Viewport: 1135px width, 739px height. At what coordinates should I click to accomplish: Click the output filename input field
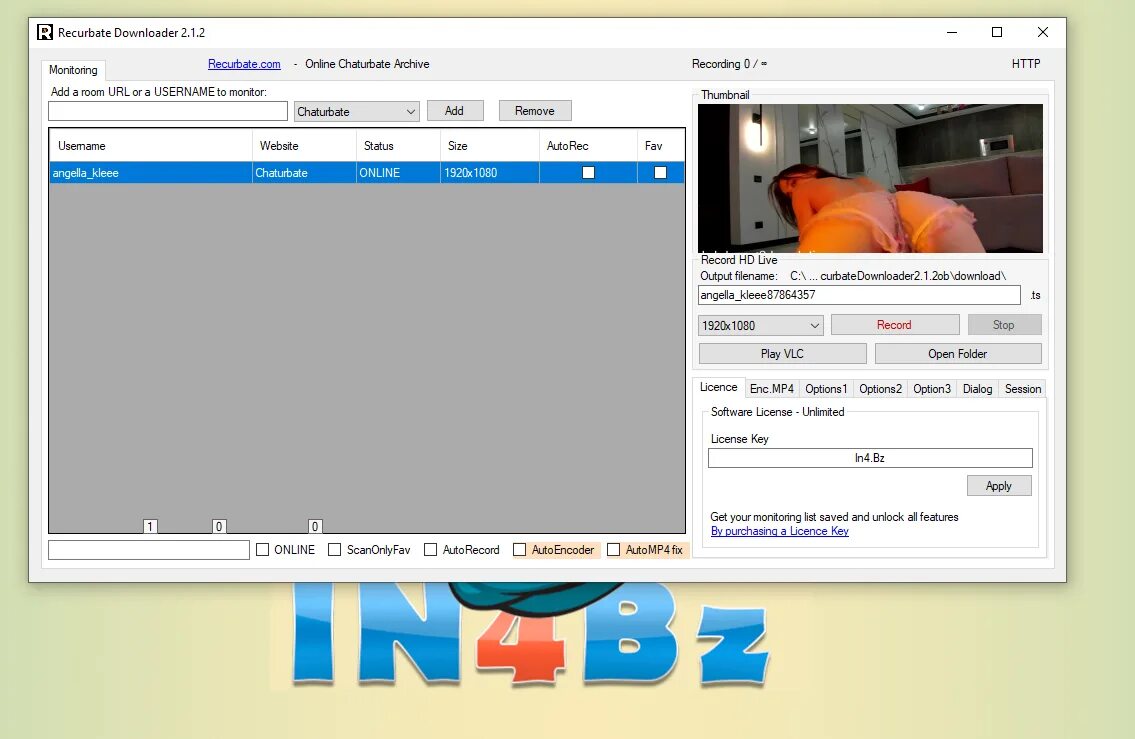tap(859, 295)
